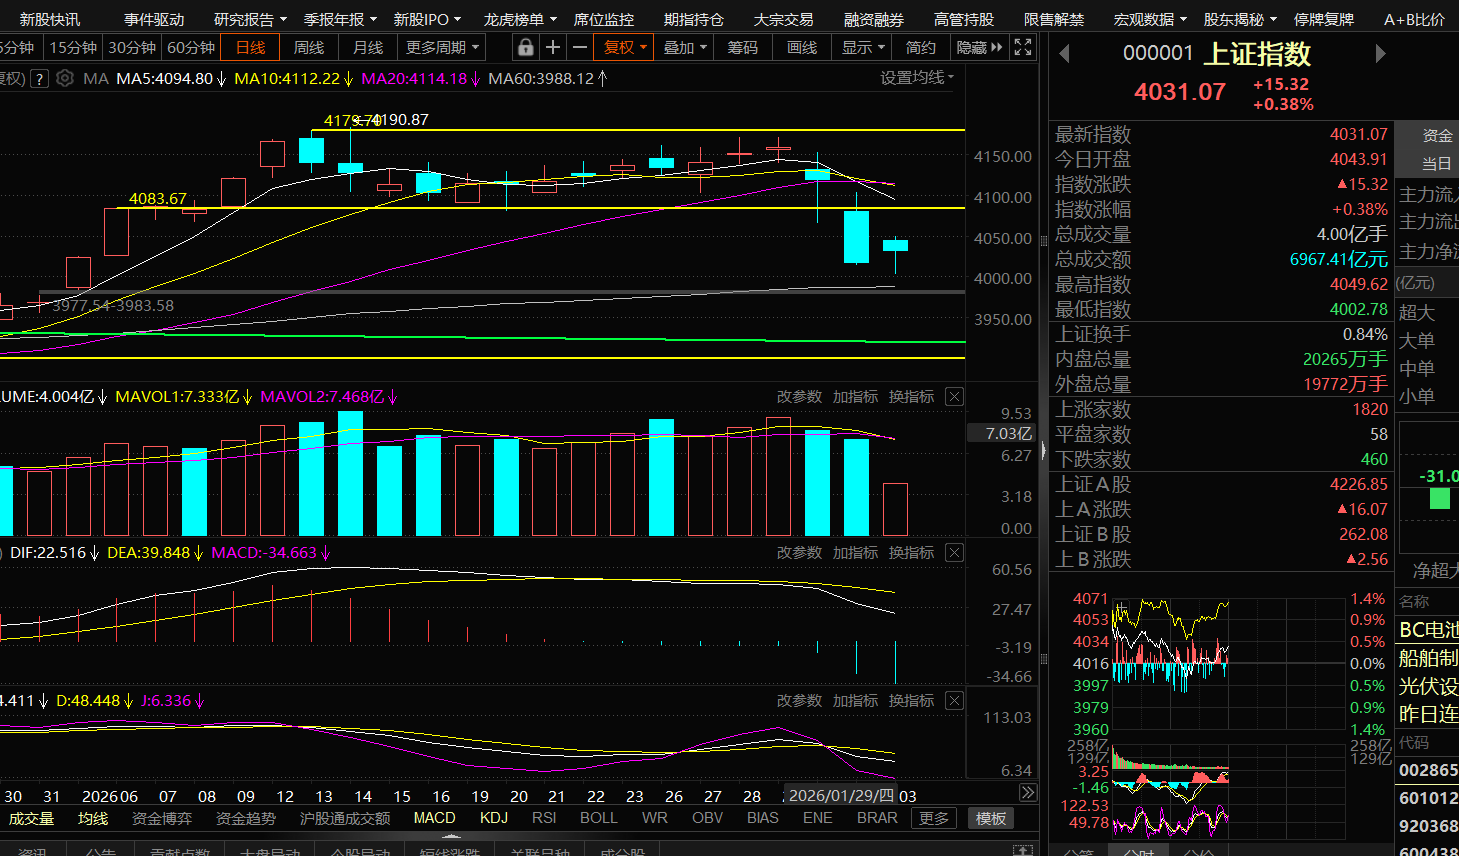Open the 复权 adjustment dropdown
Screen dimensions: 1459x856
625,47
